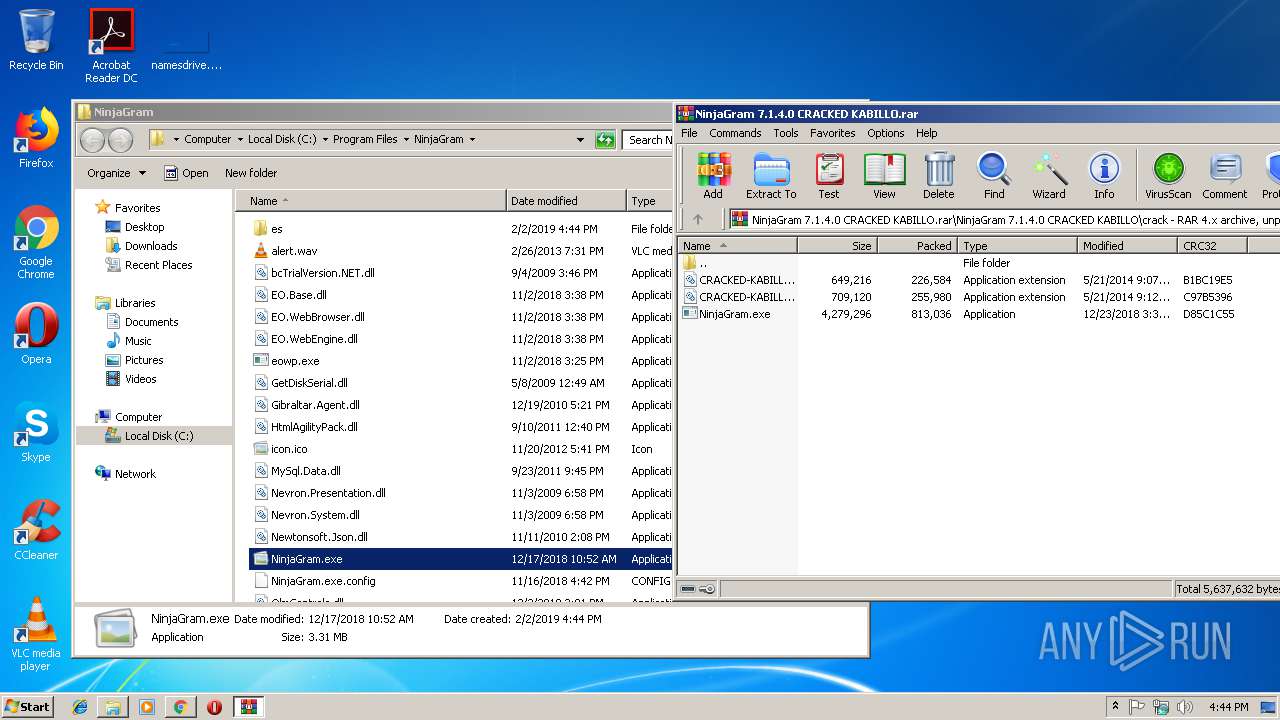Sort WinRAR list by Packed column

coord(918,245)
